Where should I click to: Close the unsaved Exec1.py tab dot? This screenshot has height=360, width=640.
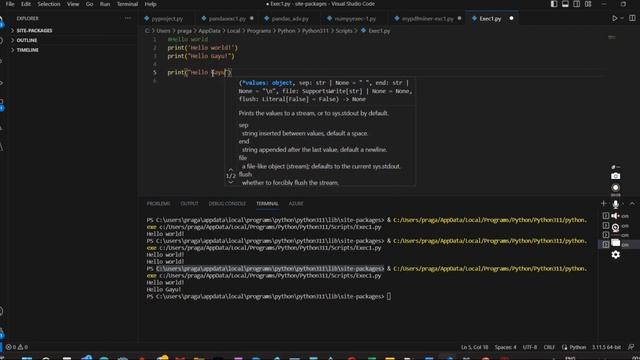[x=511, y=19]
